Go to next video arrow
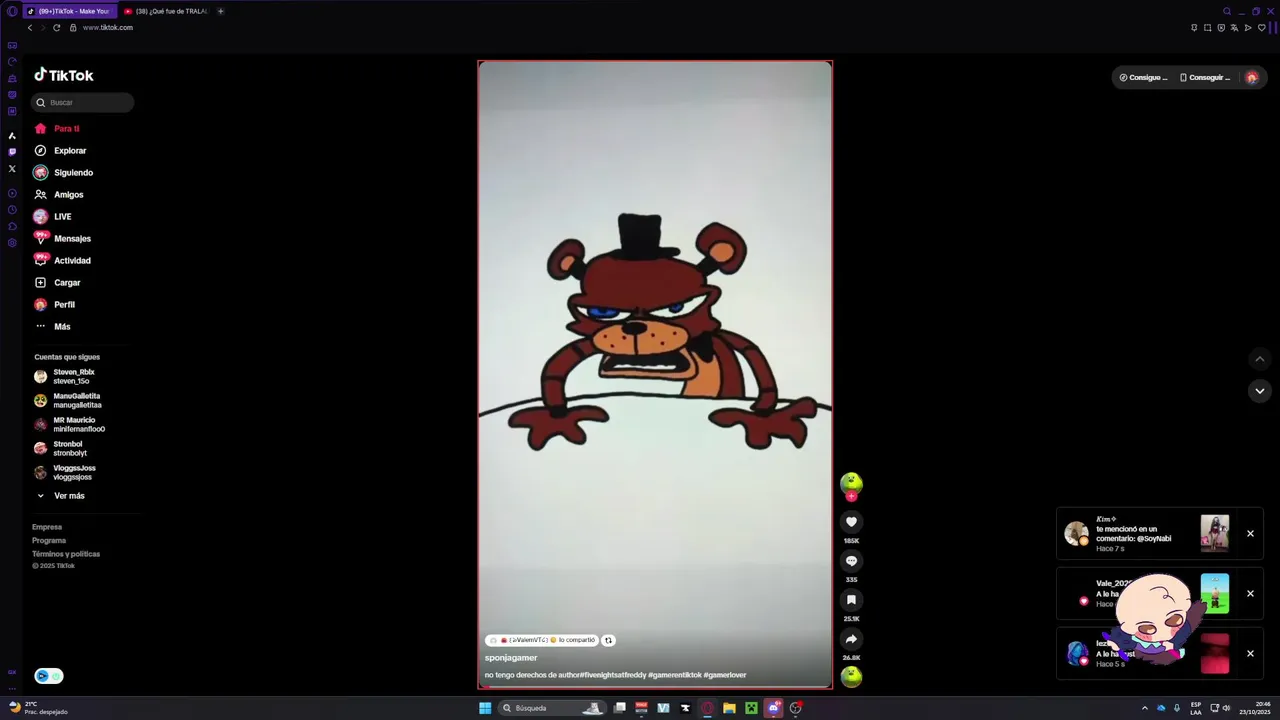This screenshot has width=1280, height=720. click(x=1260, y=391)
